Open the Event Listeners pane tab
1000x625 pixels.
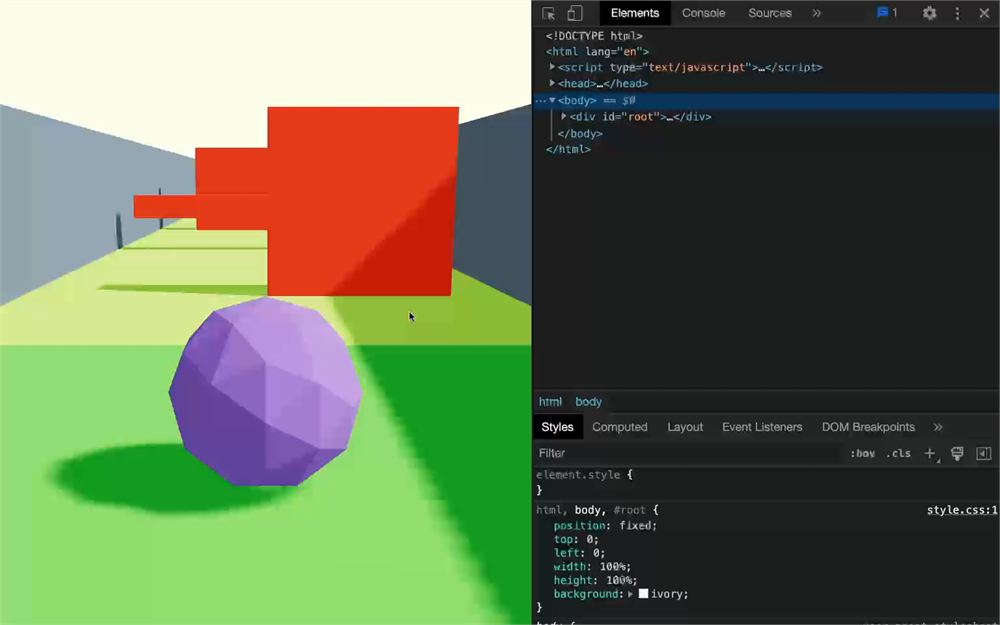pos(762,427)
